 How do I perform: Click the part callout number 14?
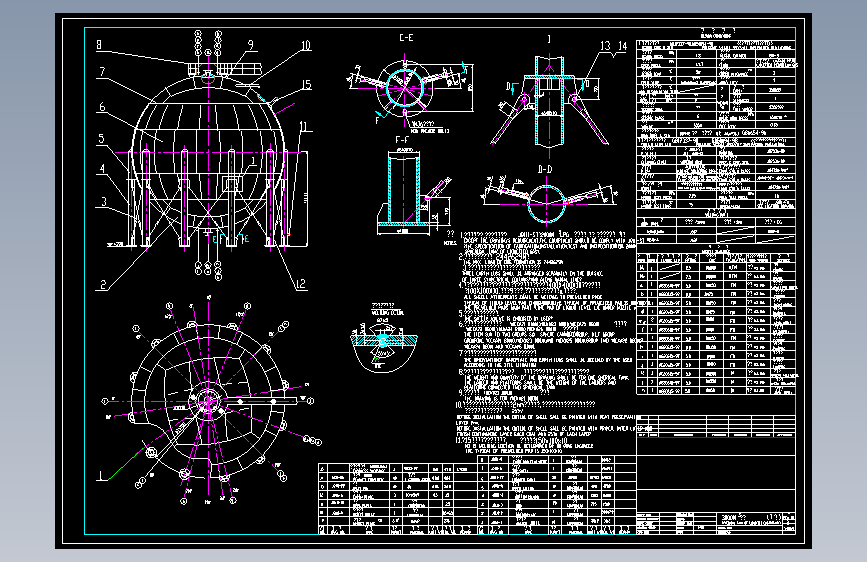(623, 46)
